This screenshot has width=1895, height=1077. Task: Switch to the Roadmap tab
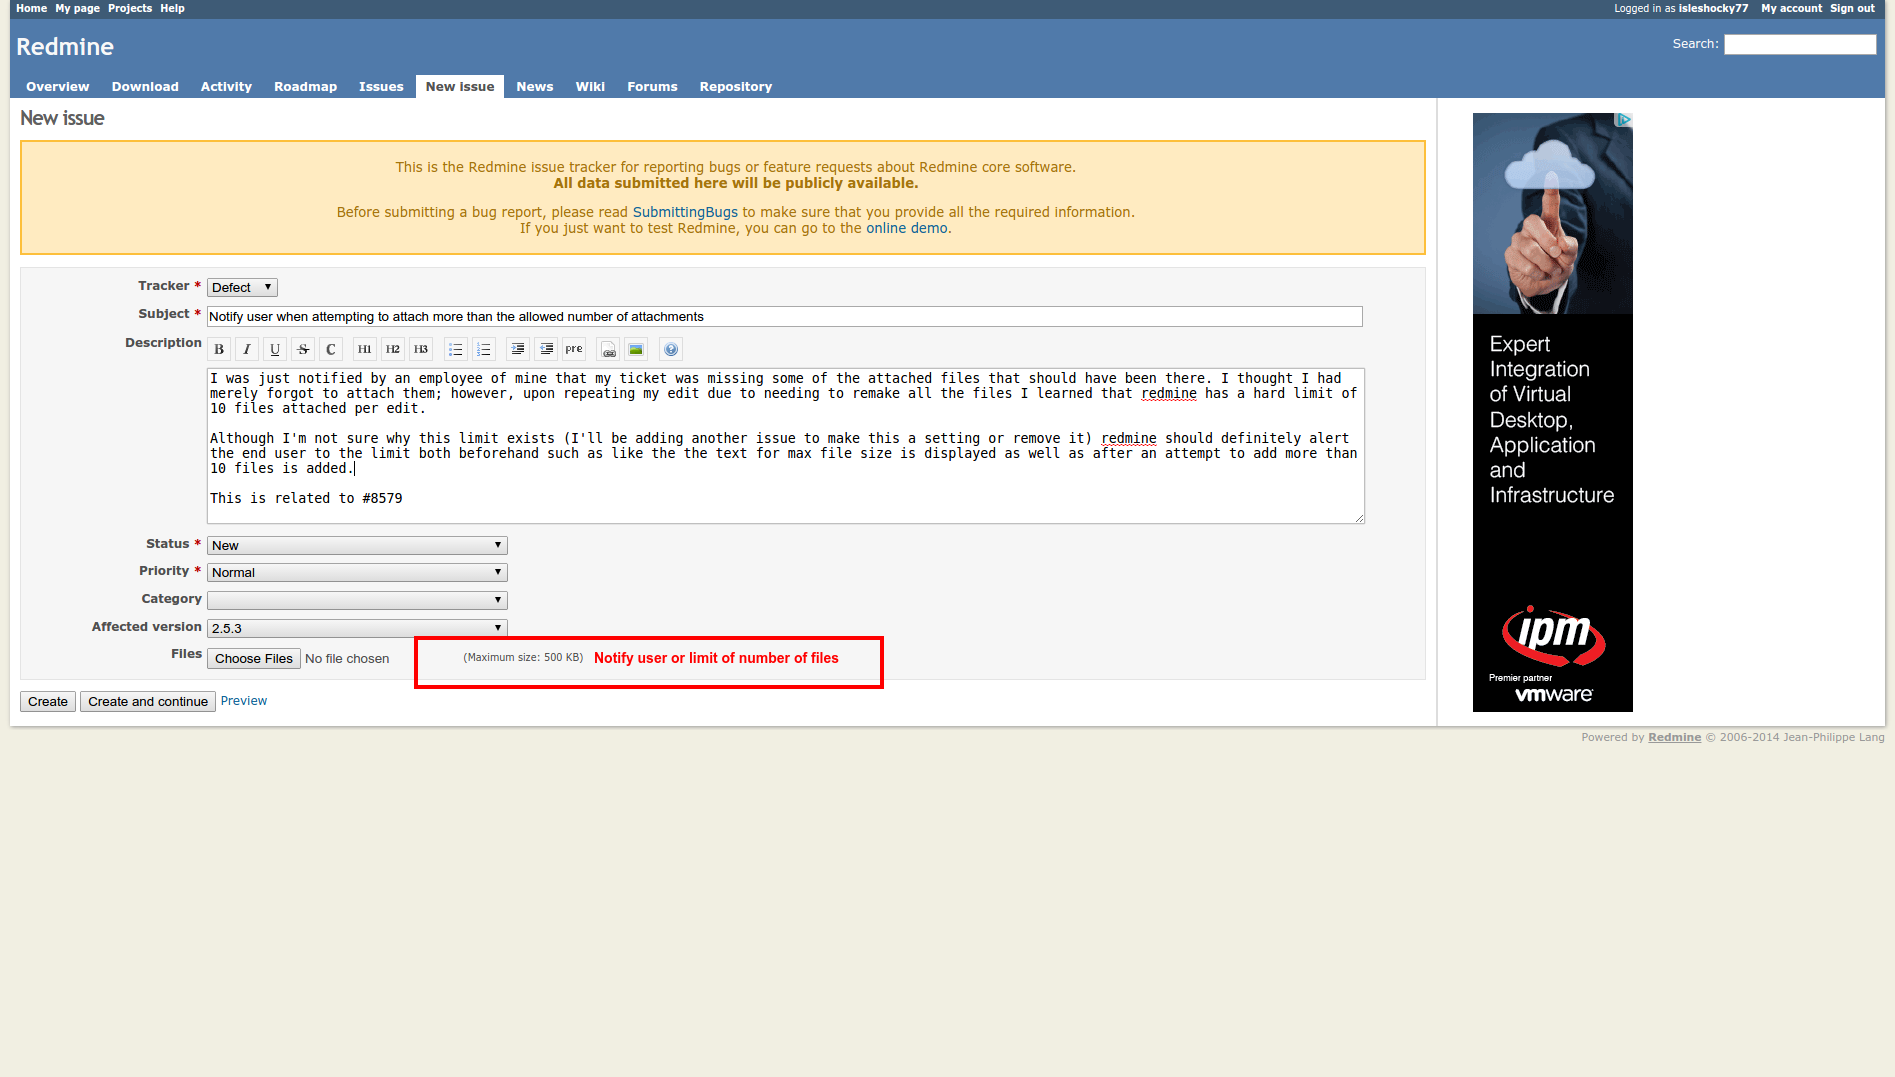coord(305,87)
